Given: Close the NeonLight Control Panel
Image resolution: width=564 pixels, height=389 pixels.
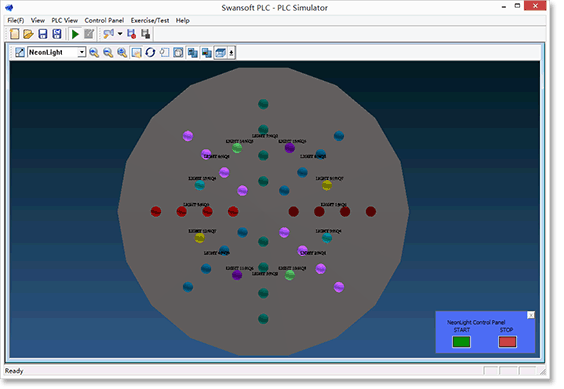Looking at the screenshot, I should click(531, 315).
